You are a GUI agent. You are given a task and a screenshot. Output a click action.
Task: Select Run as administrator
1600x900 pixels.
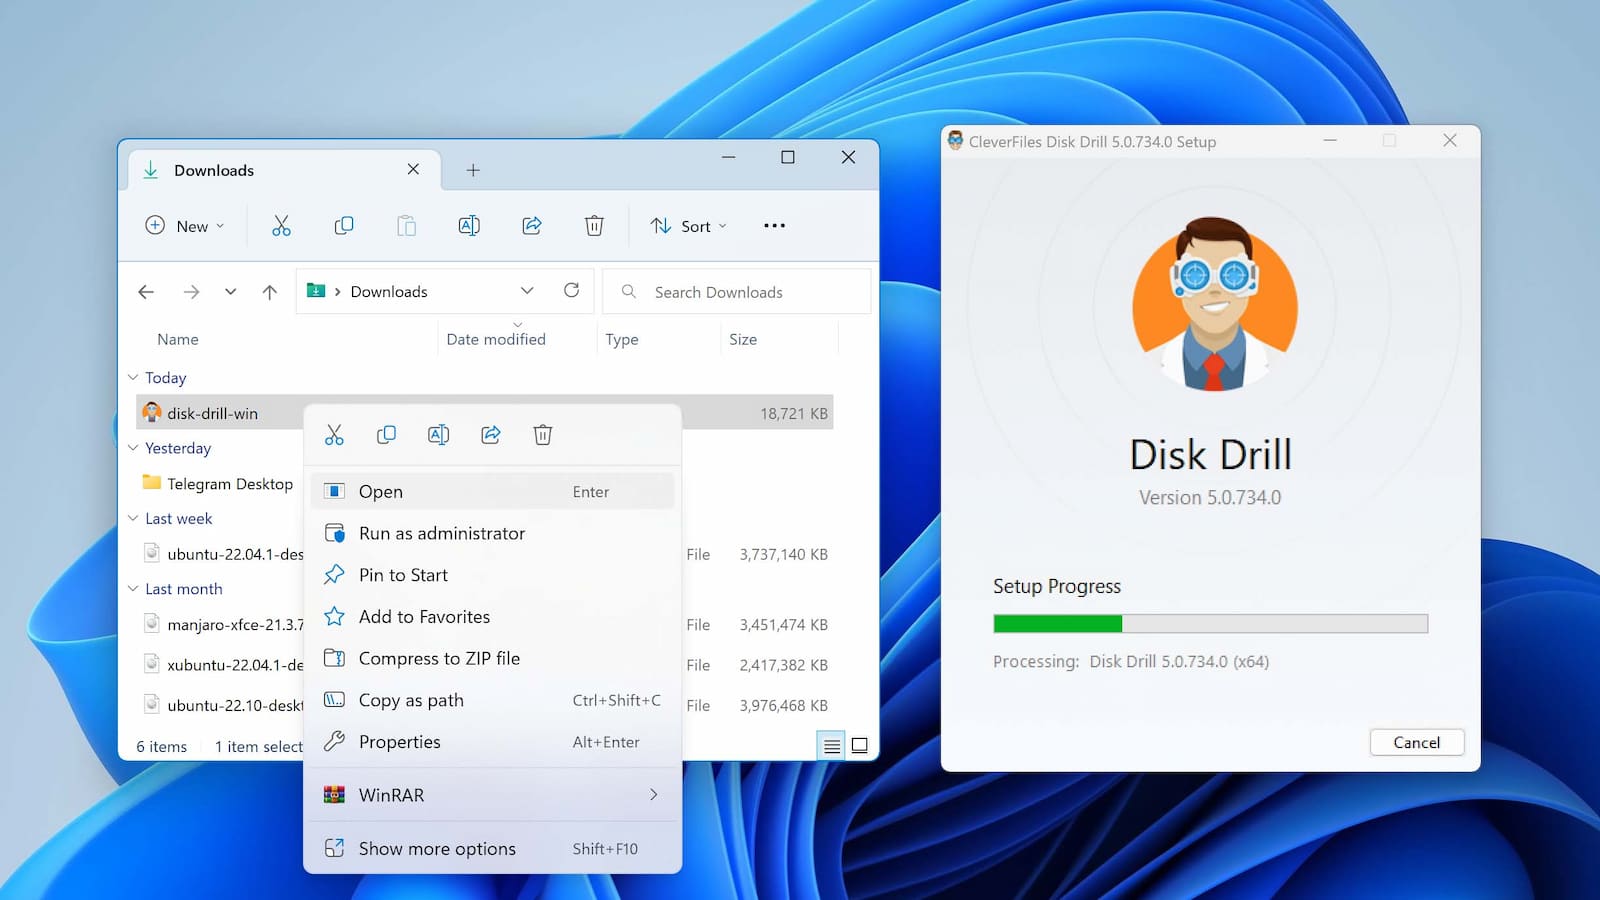tap(441, 533)
